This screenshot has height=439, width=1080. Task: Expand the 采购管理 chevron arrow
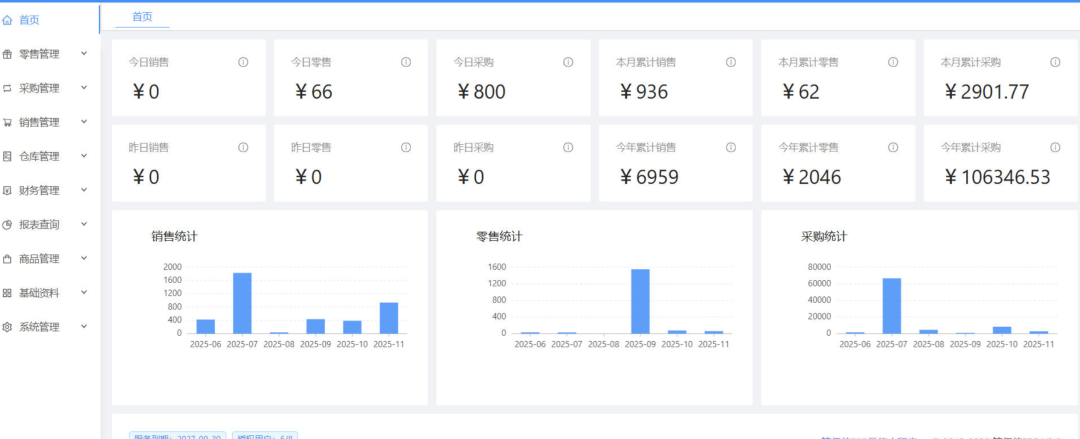(x=84, y=88)
